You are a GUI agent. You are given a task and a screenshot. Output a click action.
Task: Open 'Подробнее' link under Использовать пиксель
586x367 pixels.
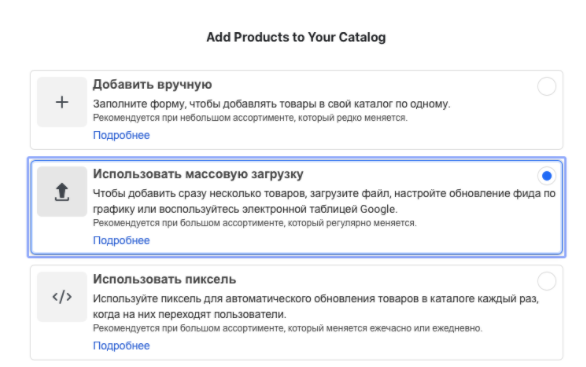pyautogui.click(x=121, y=346)
